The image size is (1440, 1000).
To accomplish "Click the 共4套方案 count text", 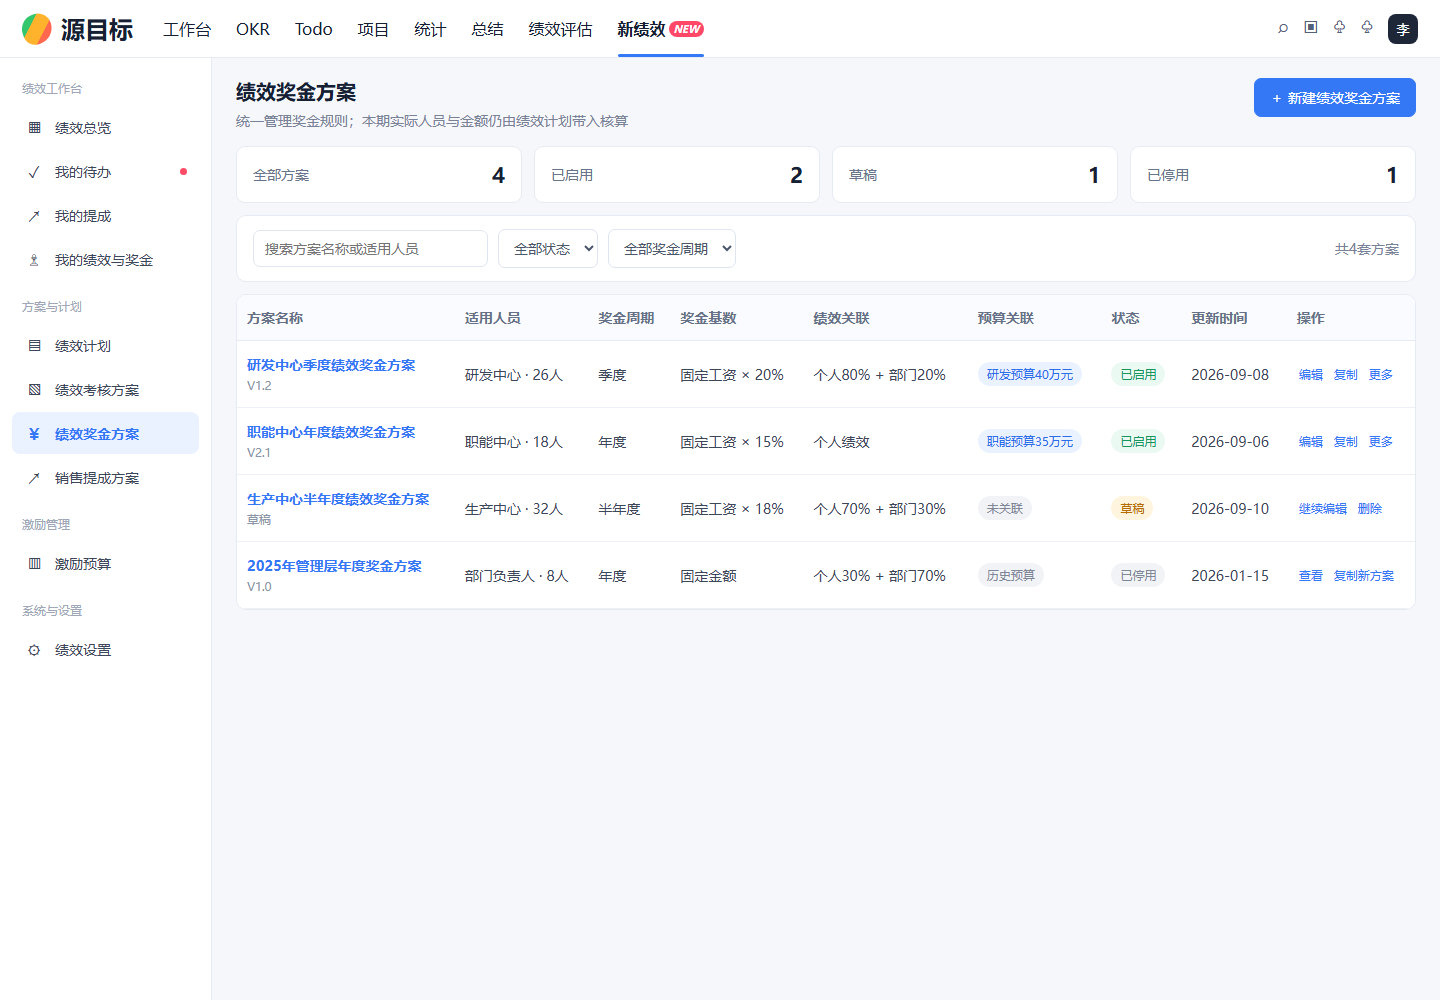I will pyautogui.click(x=1367, y=249).
